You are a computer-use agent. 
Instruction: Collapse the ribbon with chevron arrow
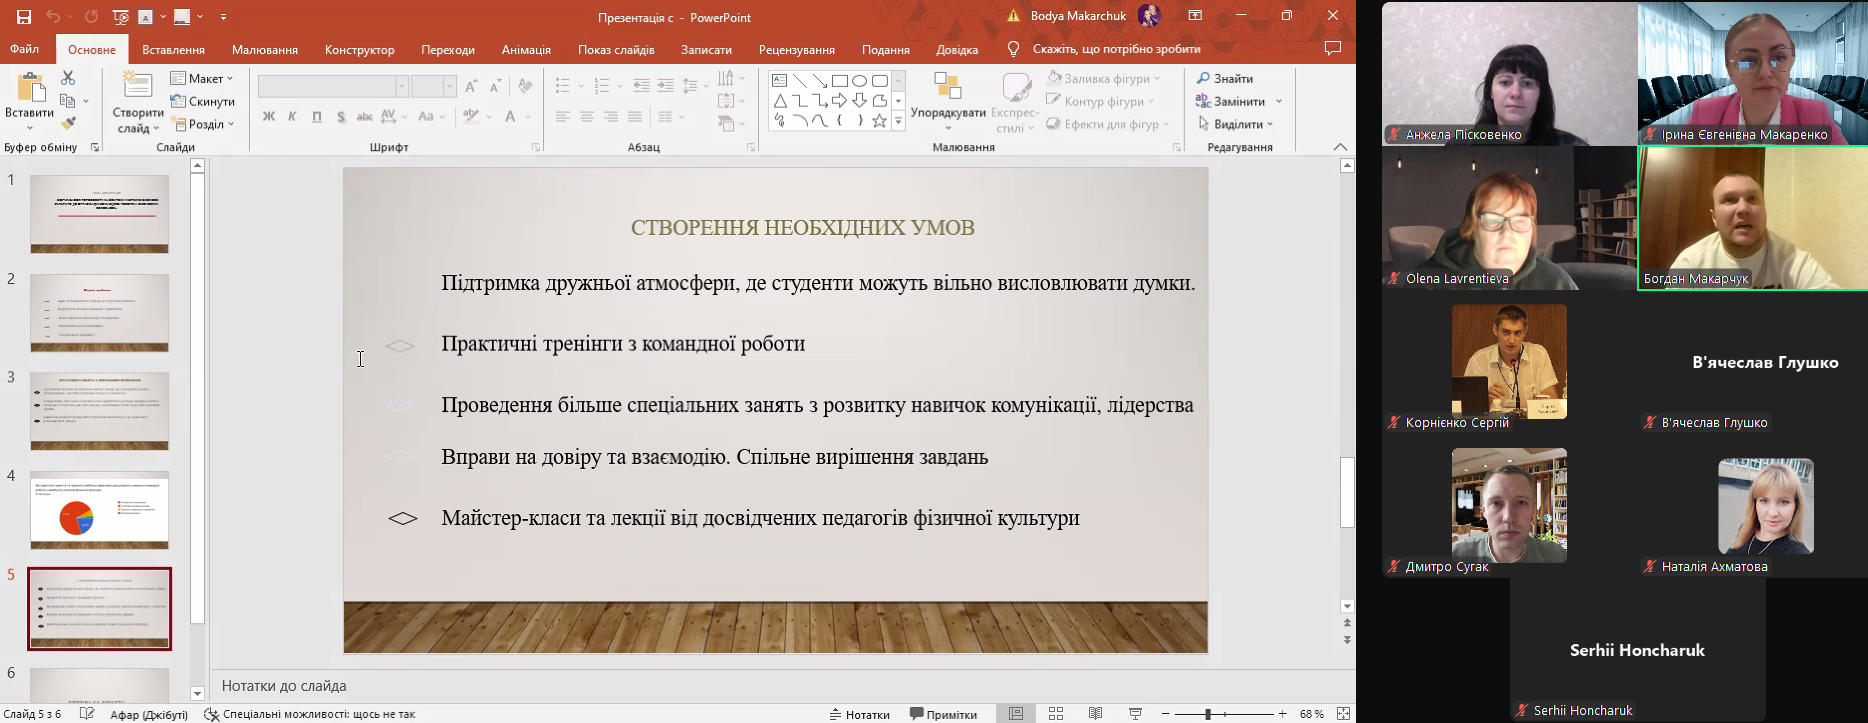point(1340,147)
